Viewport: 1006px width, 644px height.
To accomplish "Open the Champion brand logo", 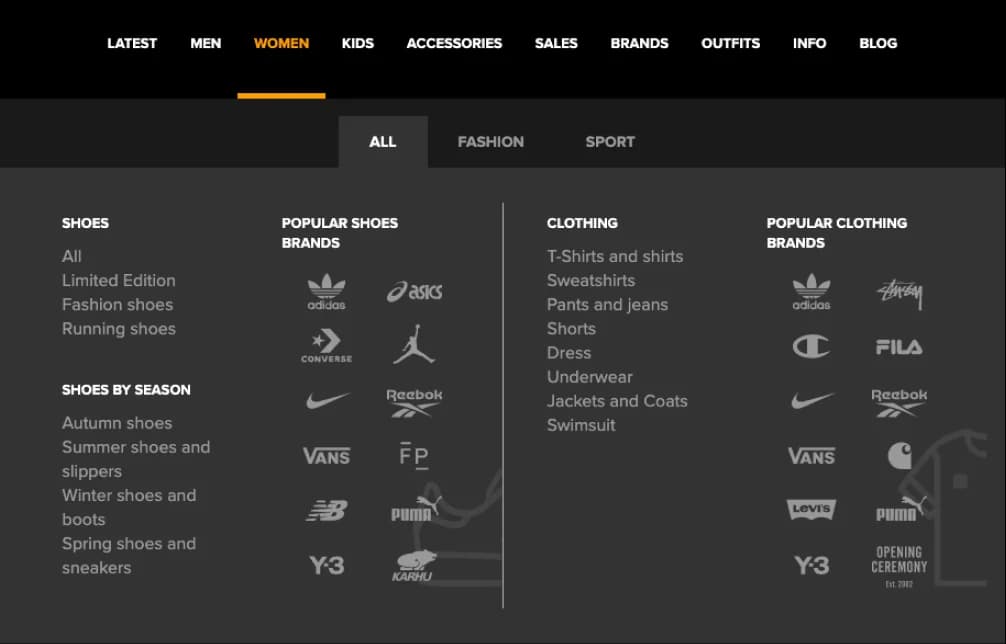I will 811,347.
